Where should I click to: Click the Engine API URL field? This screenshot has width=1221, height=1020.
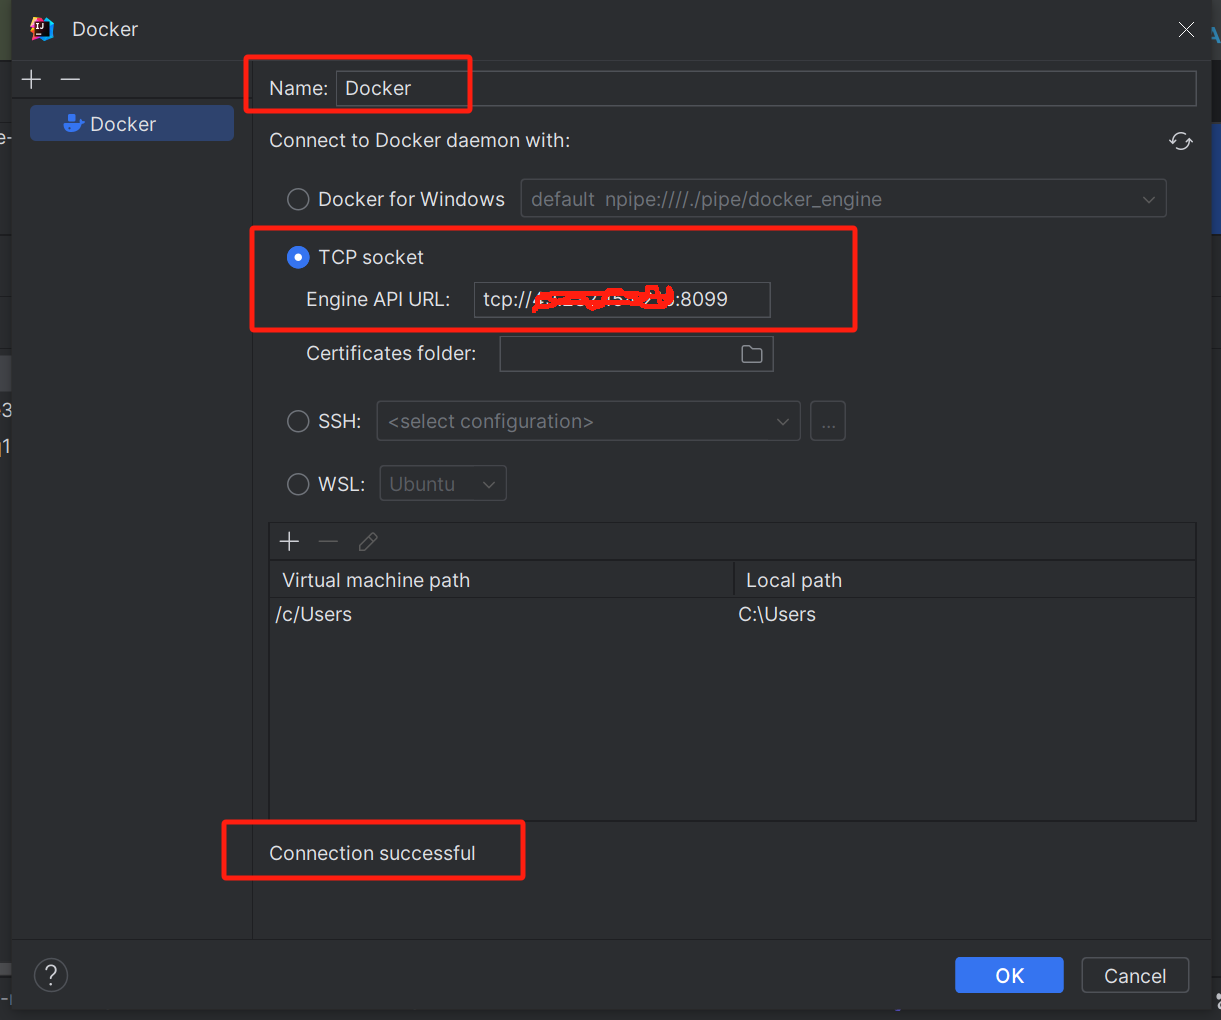pos(622,299)
